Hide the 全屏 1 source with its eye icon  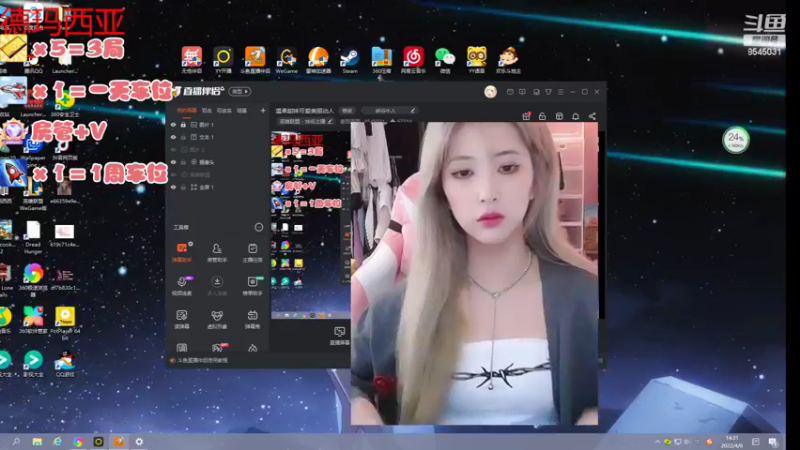click(173, 187)
